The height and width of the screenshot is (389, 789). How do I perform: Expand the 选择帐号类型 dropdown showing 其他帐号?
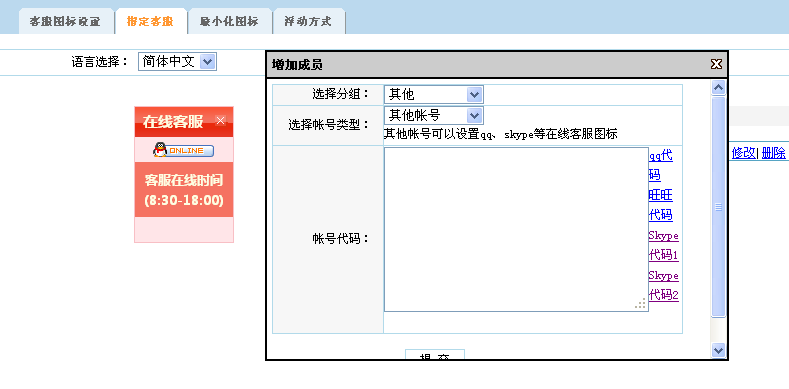[x=433, y=116]
